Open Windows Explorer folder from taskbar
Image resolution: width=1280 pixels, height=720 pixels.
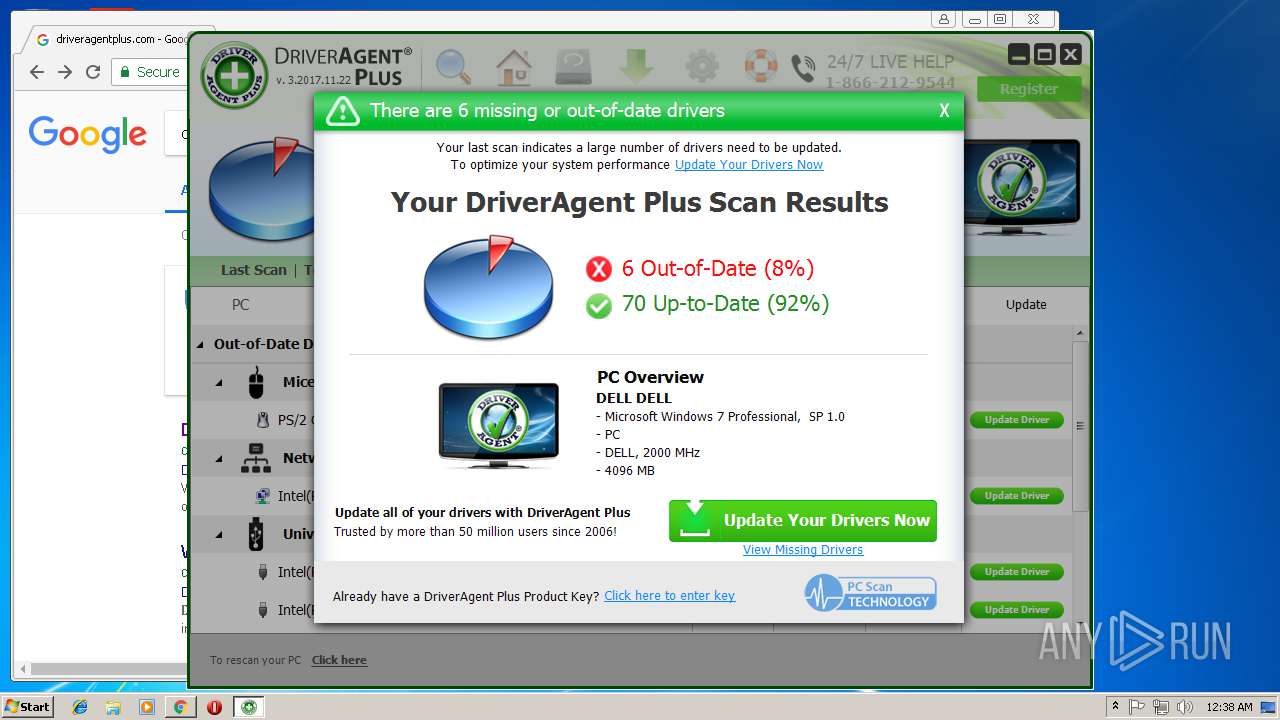tap(113, 707)
